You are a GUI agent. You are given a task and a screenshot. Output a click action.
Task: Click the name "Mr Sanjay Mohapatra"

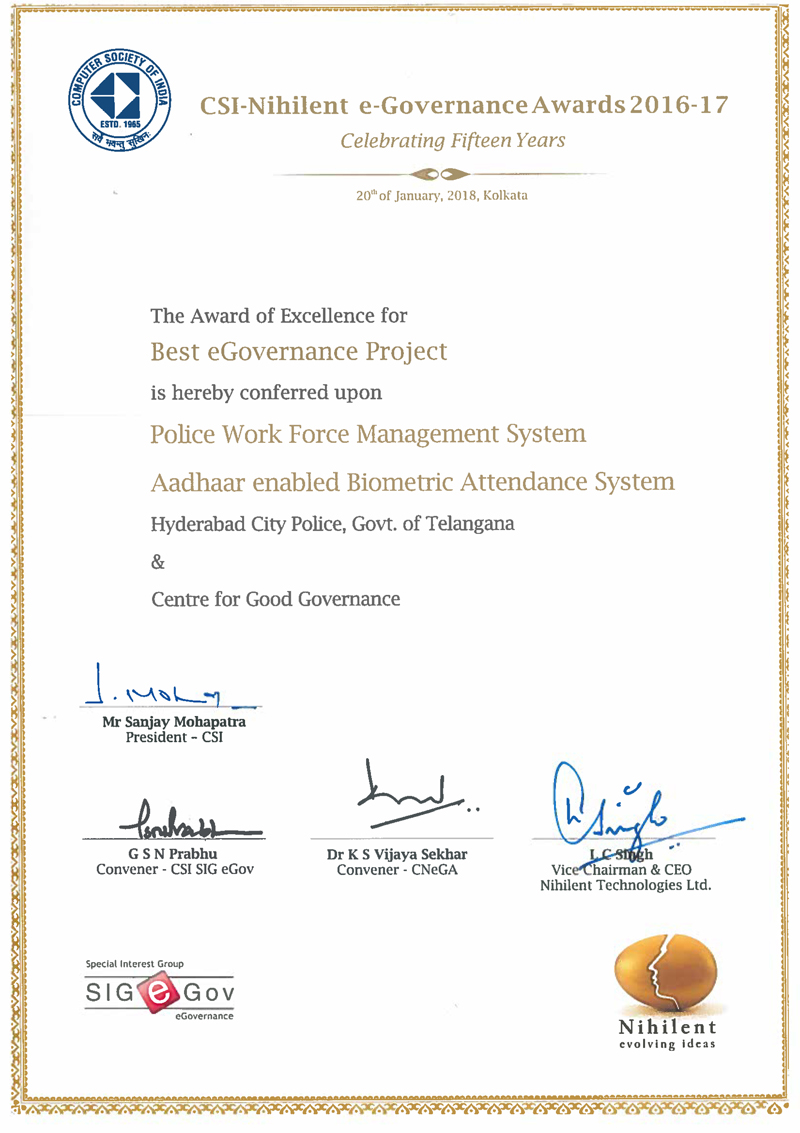tap(174, 722)
